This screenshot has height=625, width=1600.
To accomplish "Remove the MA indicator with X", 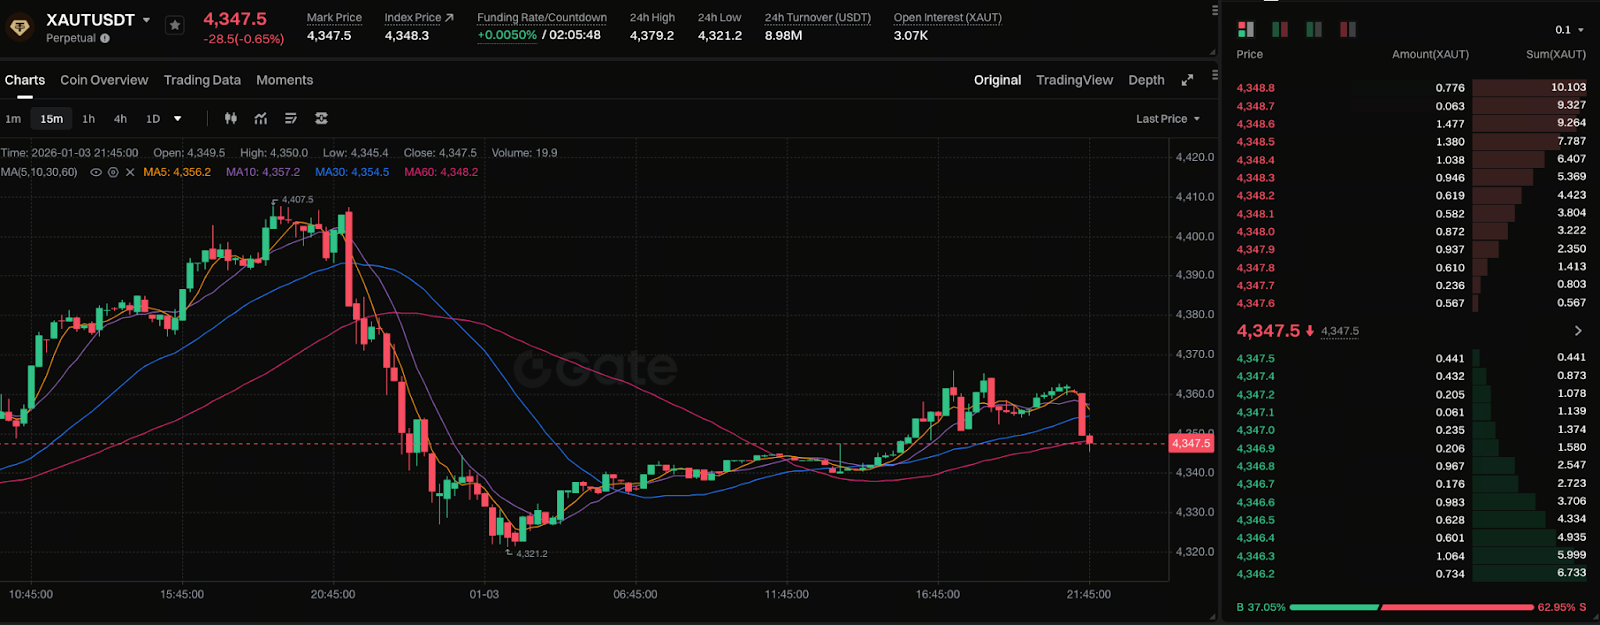I will click(x=130, y=172).
